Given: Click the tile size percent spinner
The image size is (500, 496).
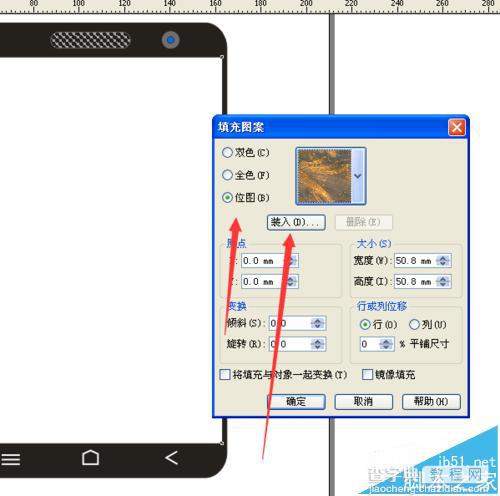Looking at the screenshot, I should coord(386,344).
